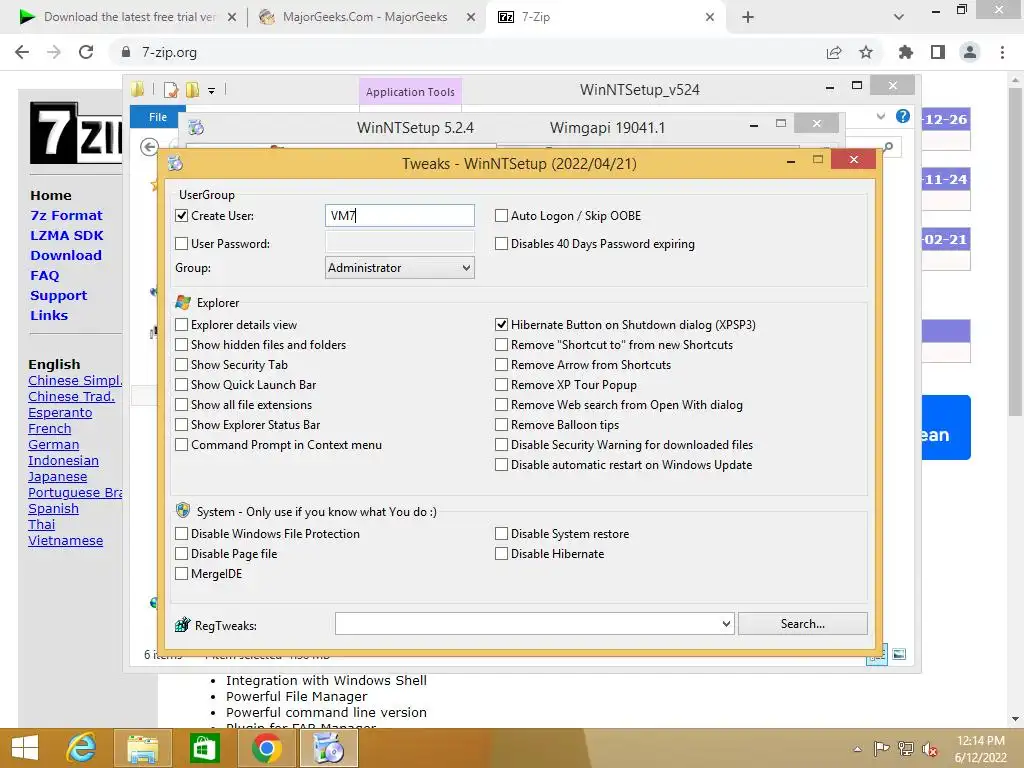The width and height of the screenshot is (1024, 768).
Task: Click the Search... button
Action: [803, 624]
